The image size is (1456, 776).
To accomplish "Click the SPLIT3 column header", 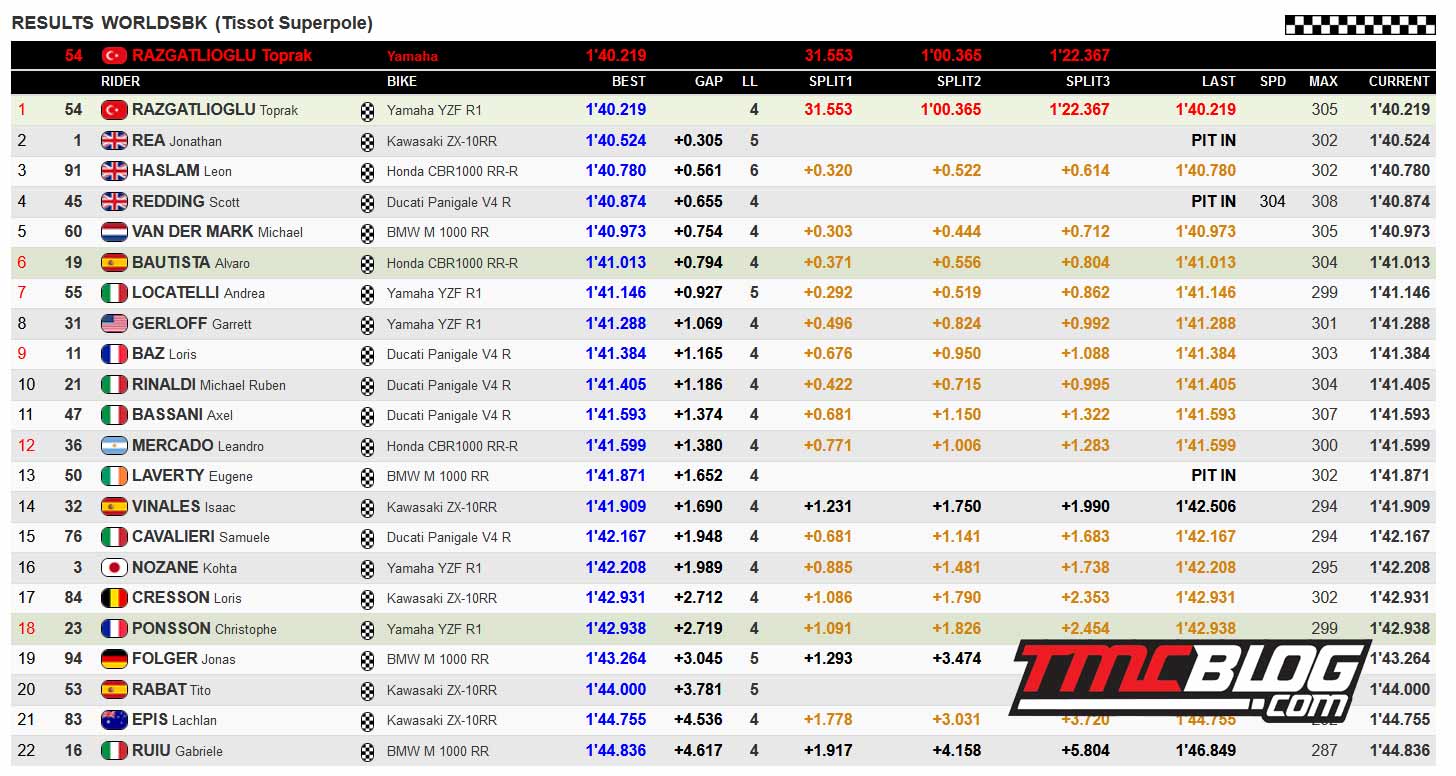I will (1088, 81).
